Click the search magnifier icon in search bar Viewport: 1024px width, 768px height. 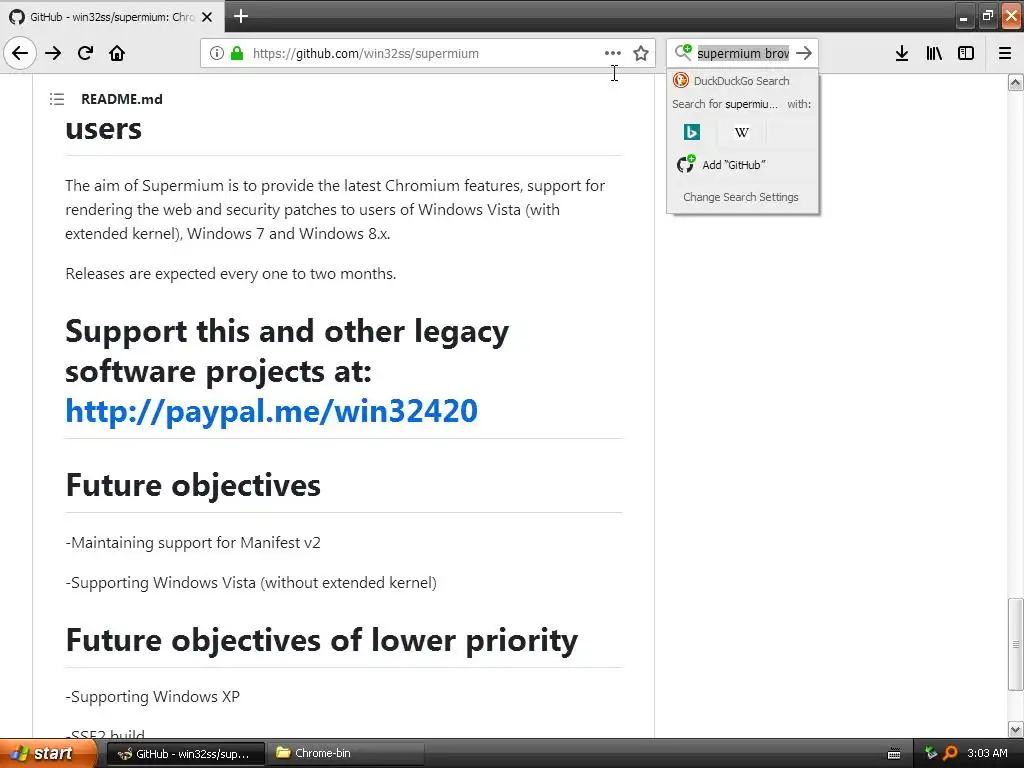[683, 52]
